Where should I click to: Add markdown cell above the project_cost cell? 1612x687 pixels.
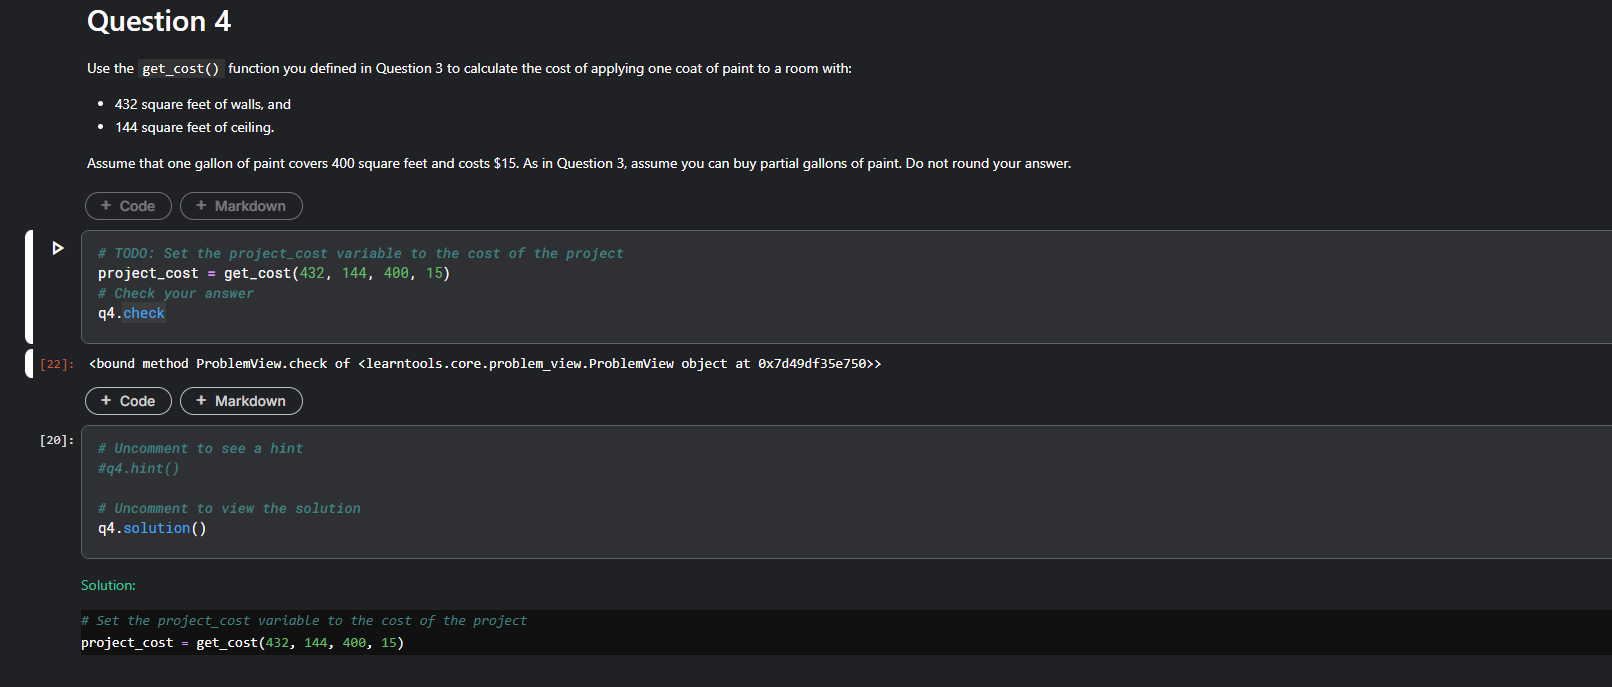[241, 206]
